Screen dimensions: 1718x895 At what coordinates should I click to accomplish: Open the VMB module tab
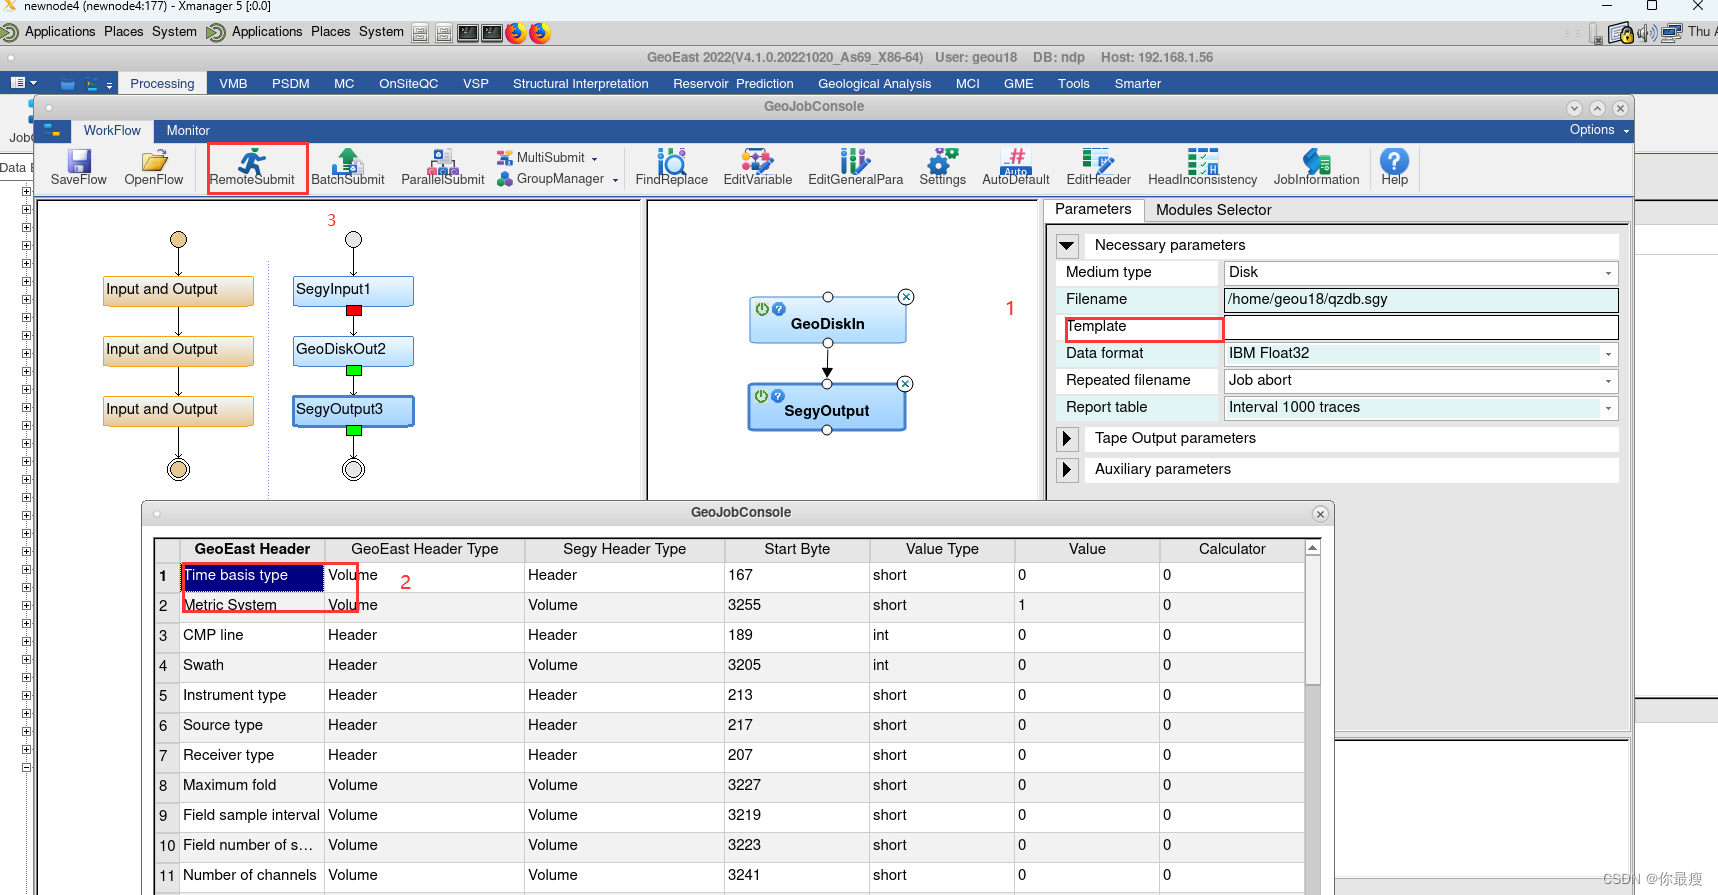233,84
